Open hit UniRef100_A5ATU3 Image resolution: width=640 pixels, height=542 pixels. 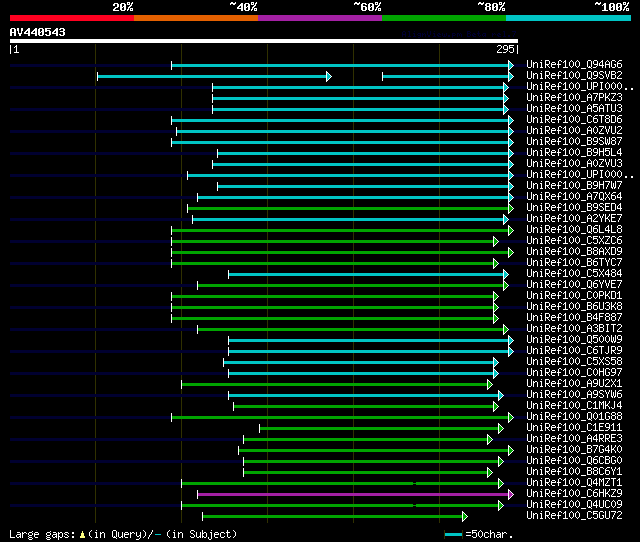click(574, 108)
